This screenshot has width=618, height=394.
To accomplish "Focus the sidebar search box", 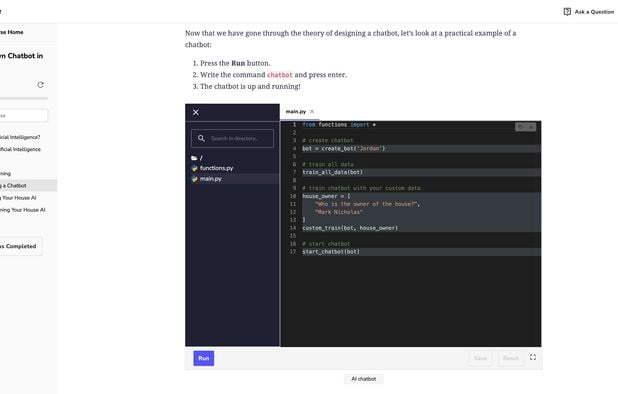I will (24, 115).
